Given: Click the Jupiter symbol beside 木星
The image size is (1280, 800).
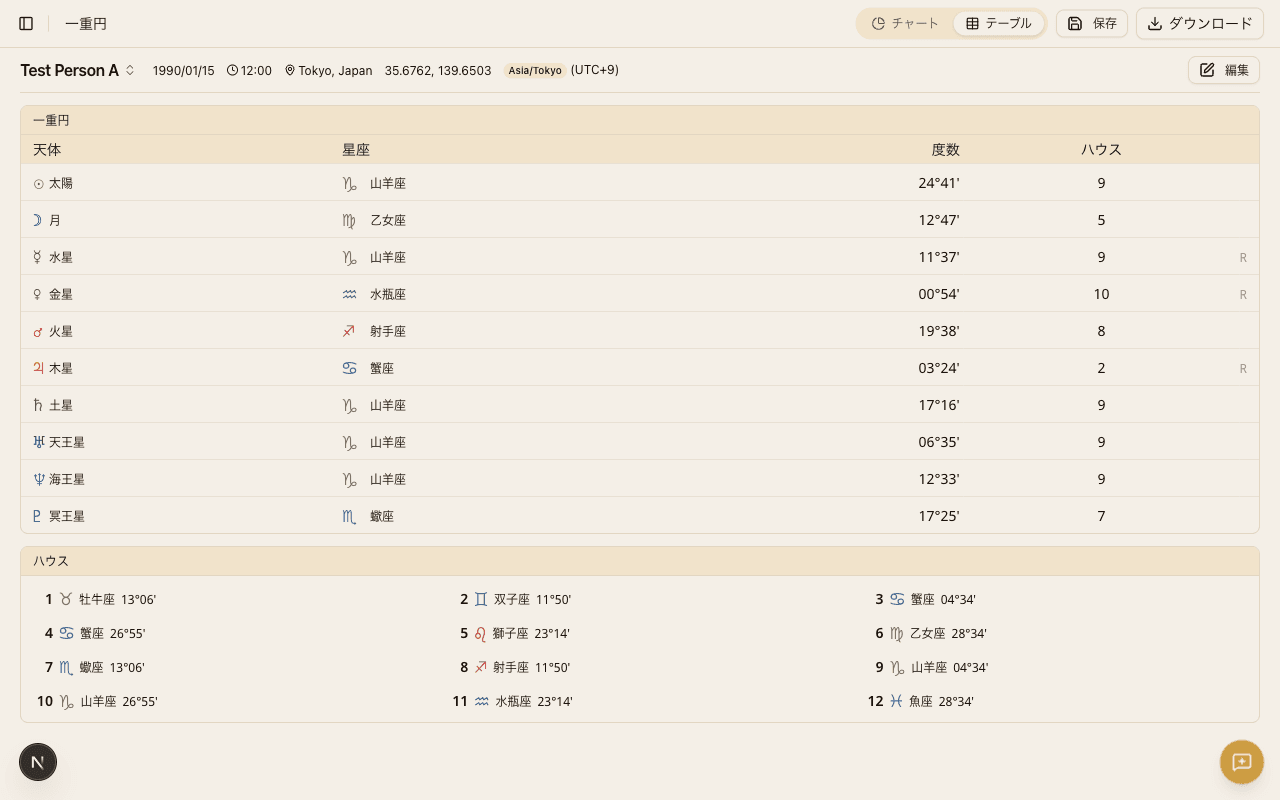Looking at the screenshot, I should pos(39,368).
